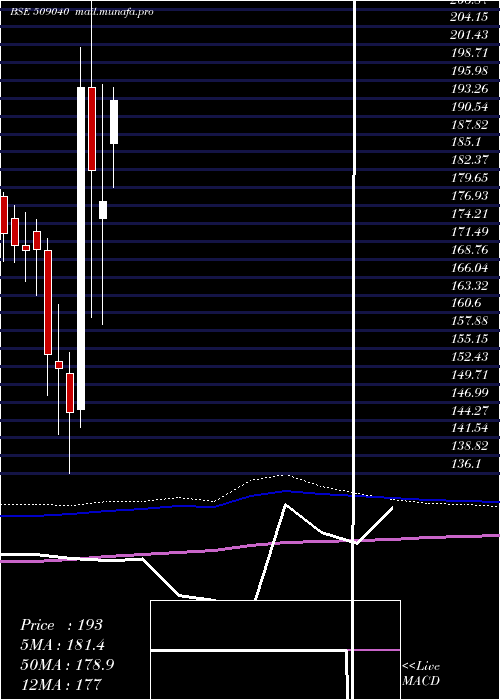500x700 pixels.
Task: Click the 185.1 price axis label
Action: pos(466,142)
